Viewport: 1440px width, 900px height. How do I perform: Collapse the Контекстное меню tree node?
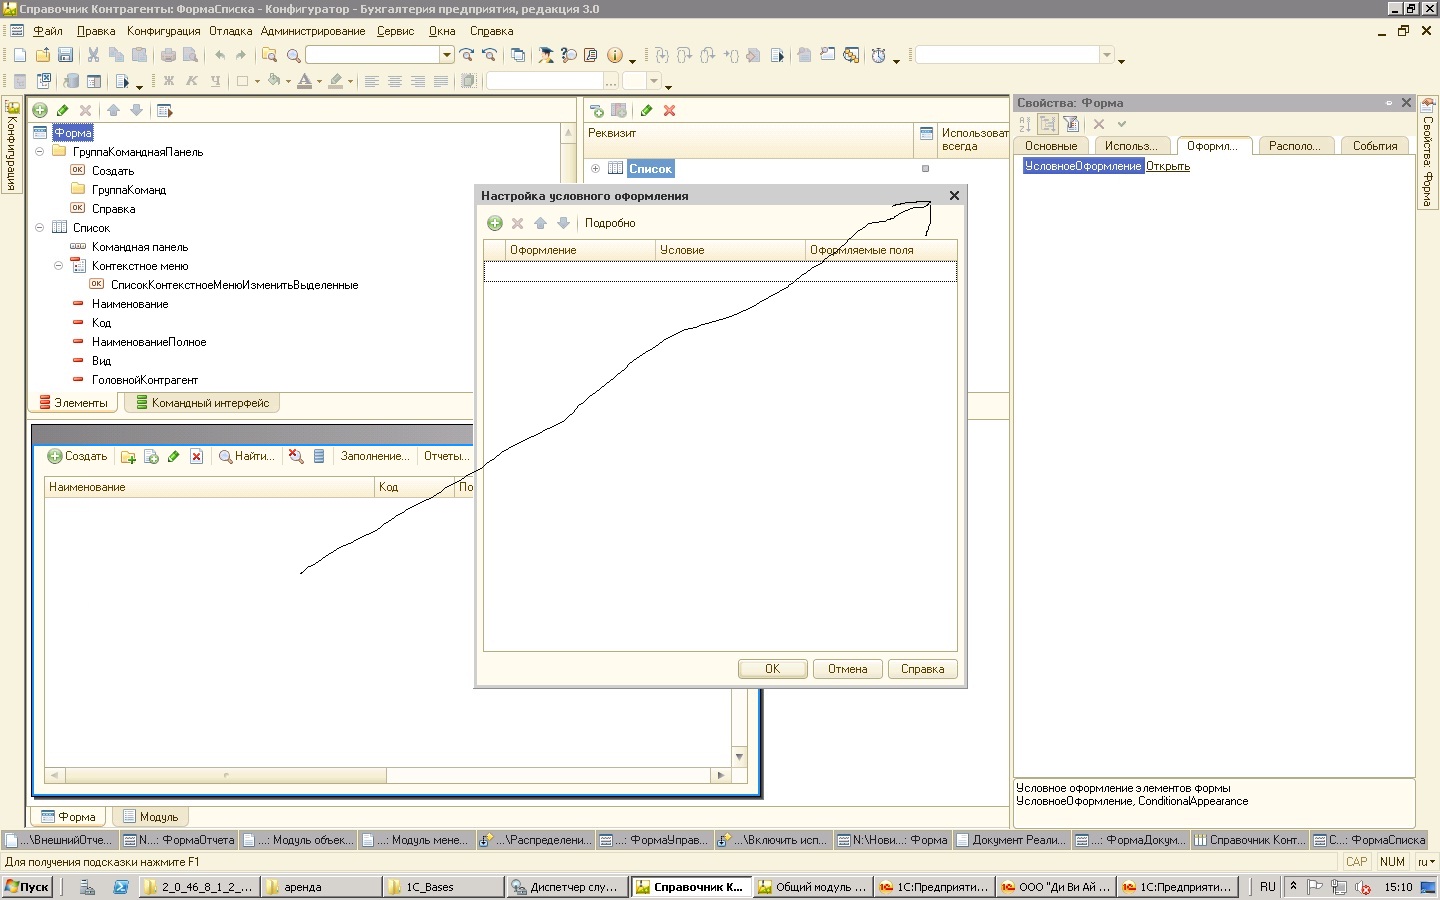pyautogui.click(x=59, y=266)
